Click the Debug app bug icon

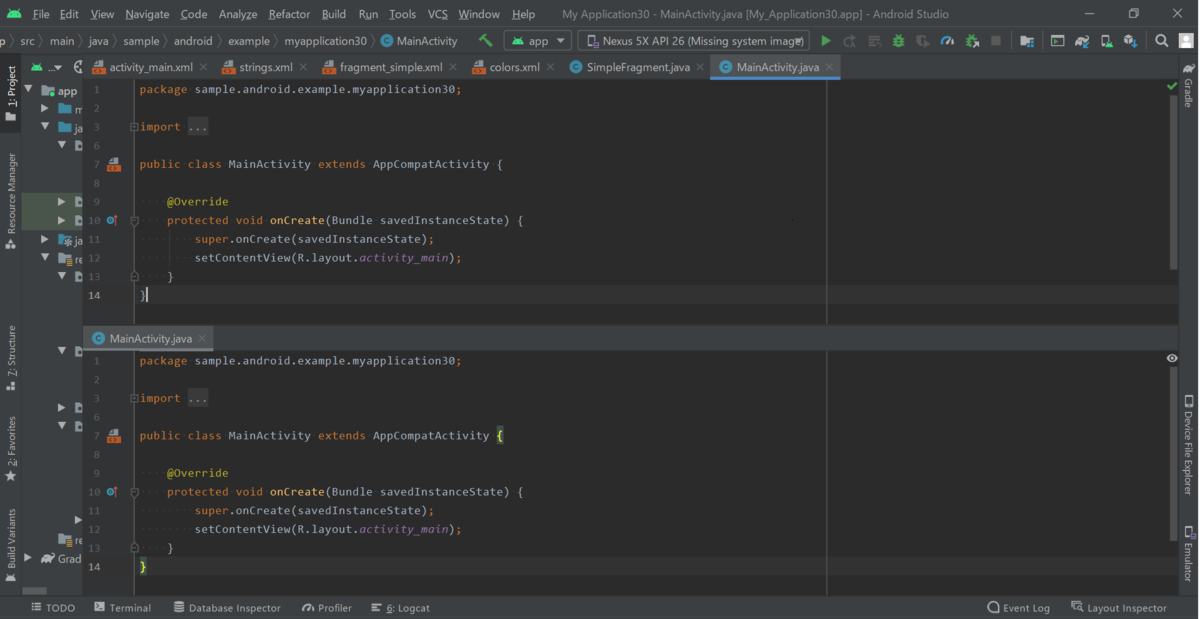[898, 41]
